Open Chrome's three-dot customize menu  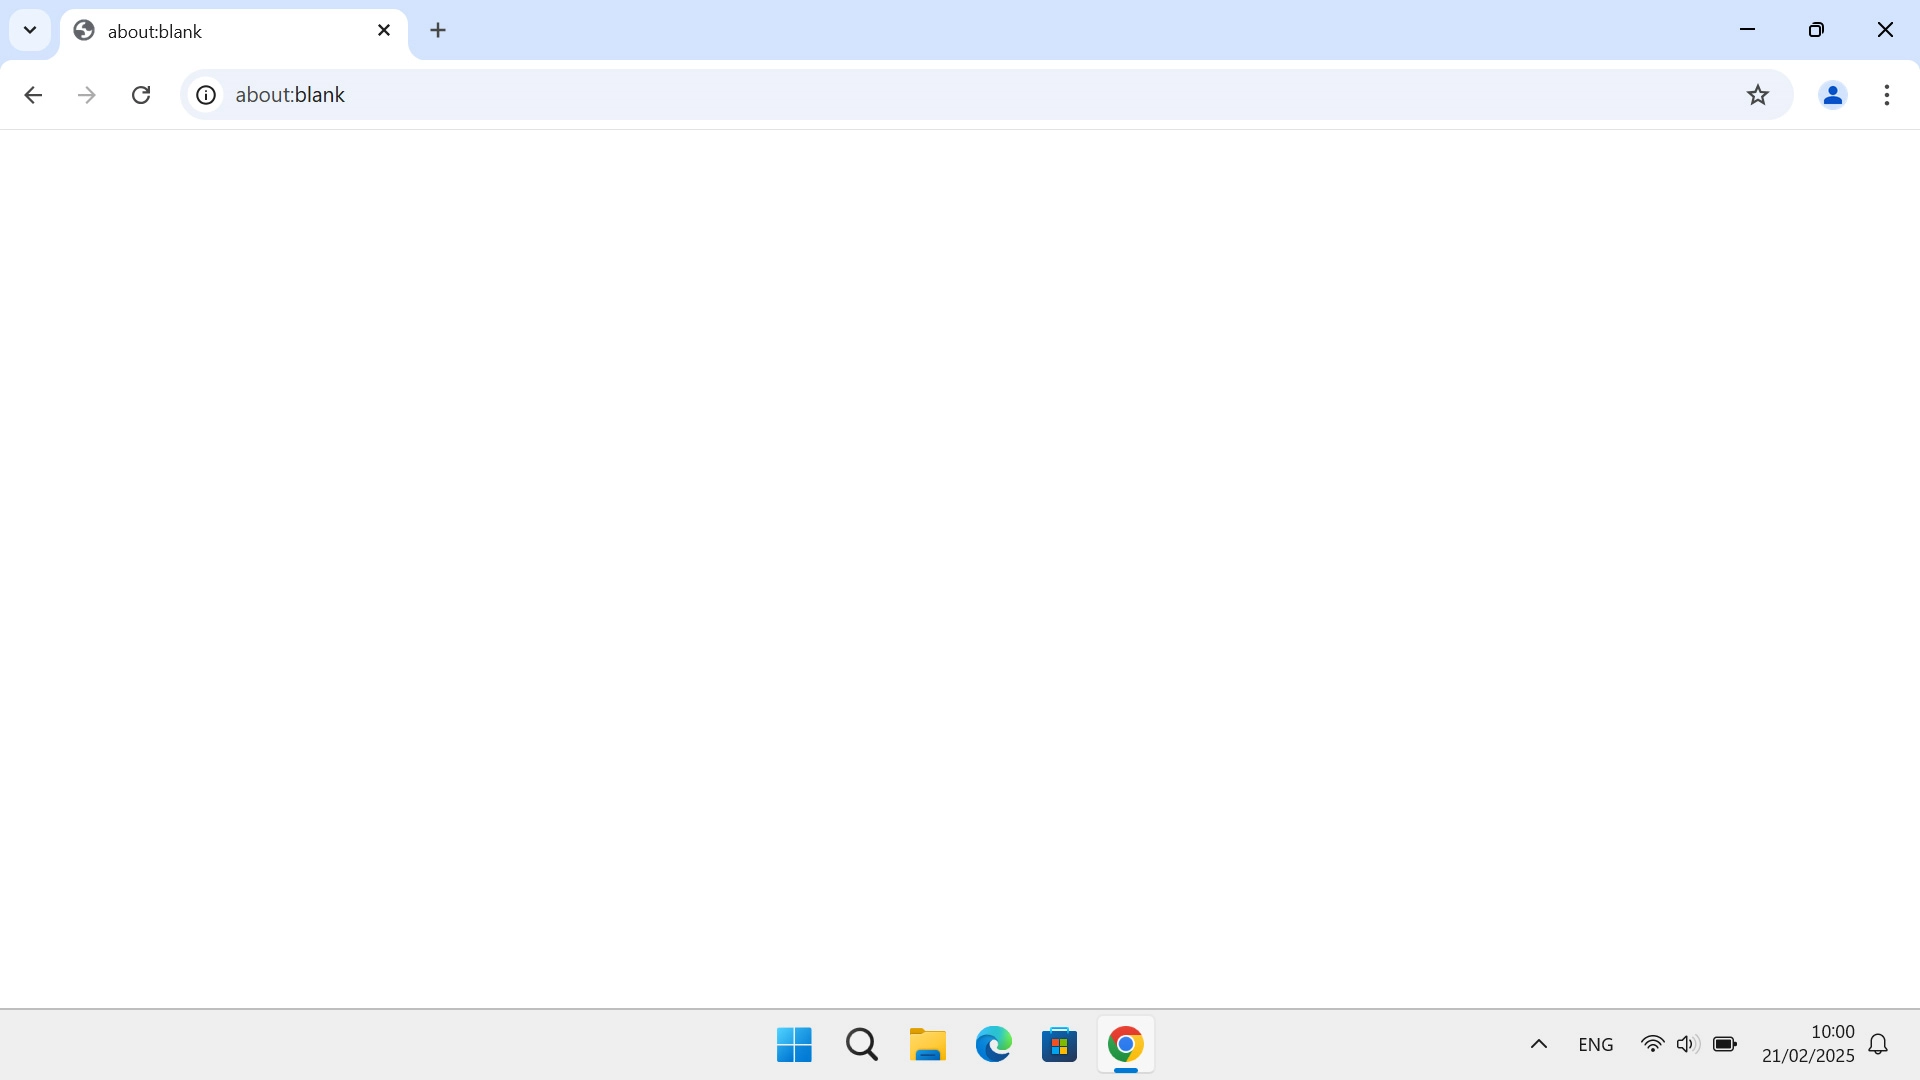pos(1887,94)
